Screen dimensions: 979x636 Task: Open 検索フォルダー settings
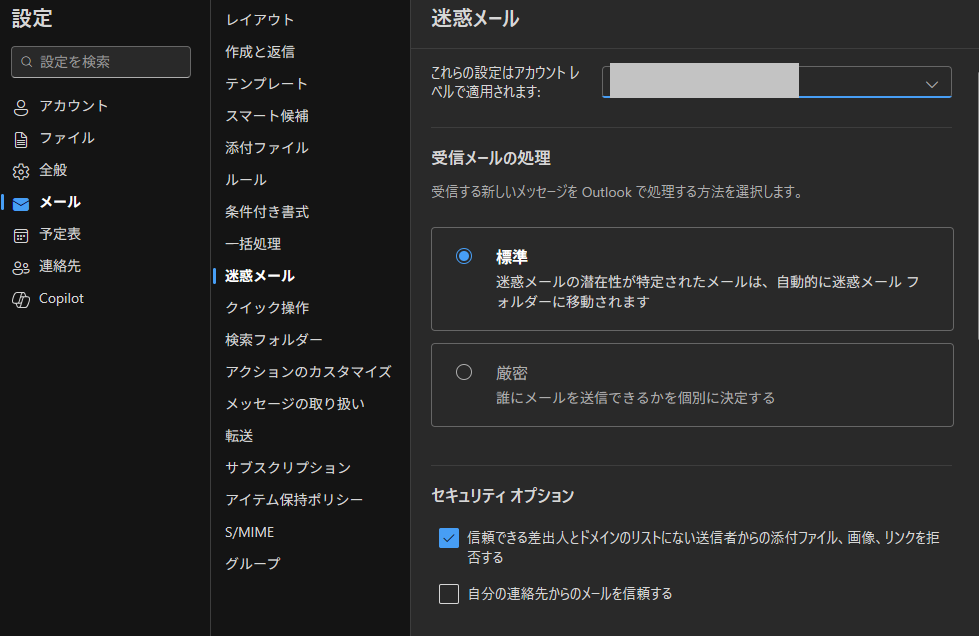[x=274, y=340]
